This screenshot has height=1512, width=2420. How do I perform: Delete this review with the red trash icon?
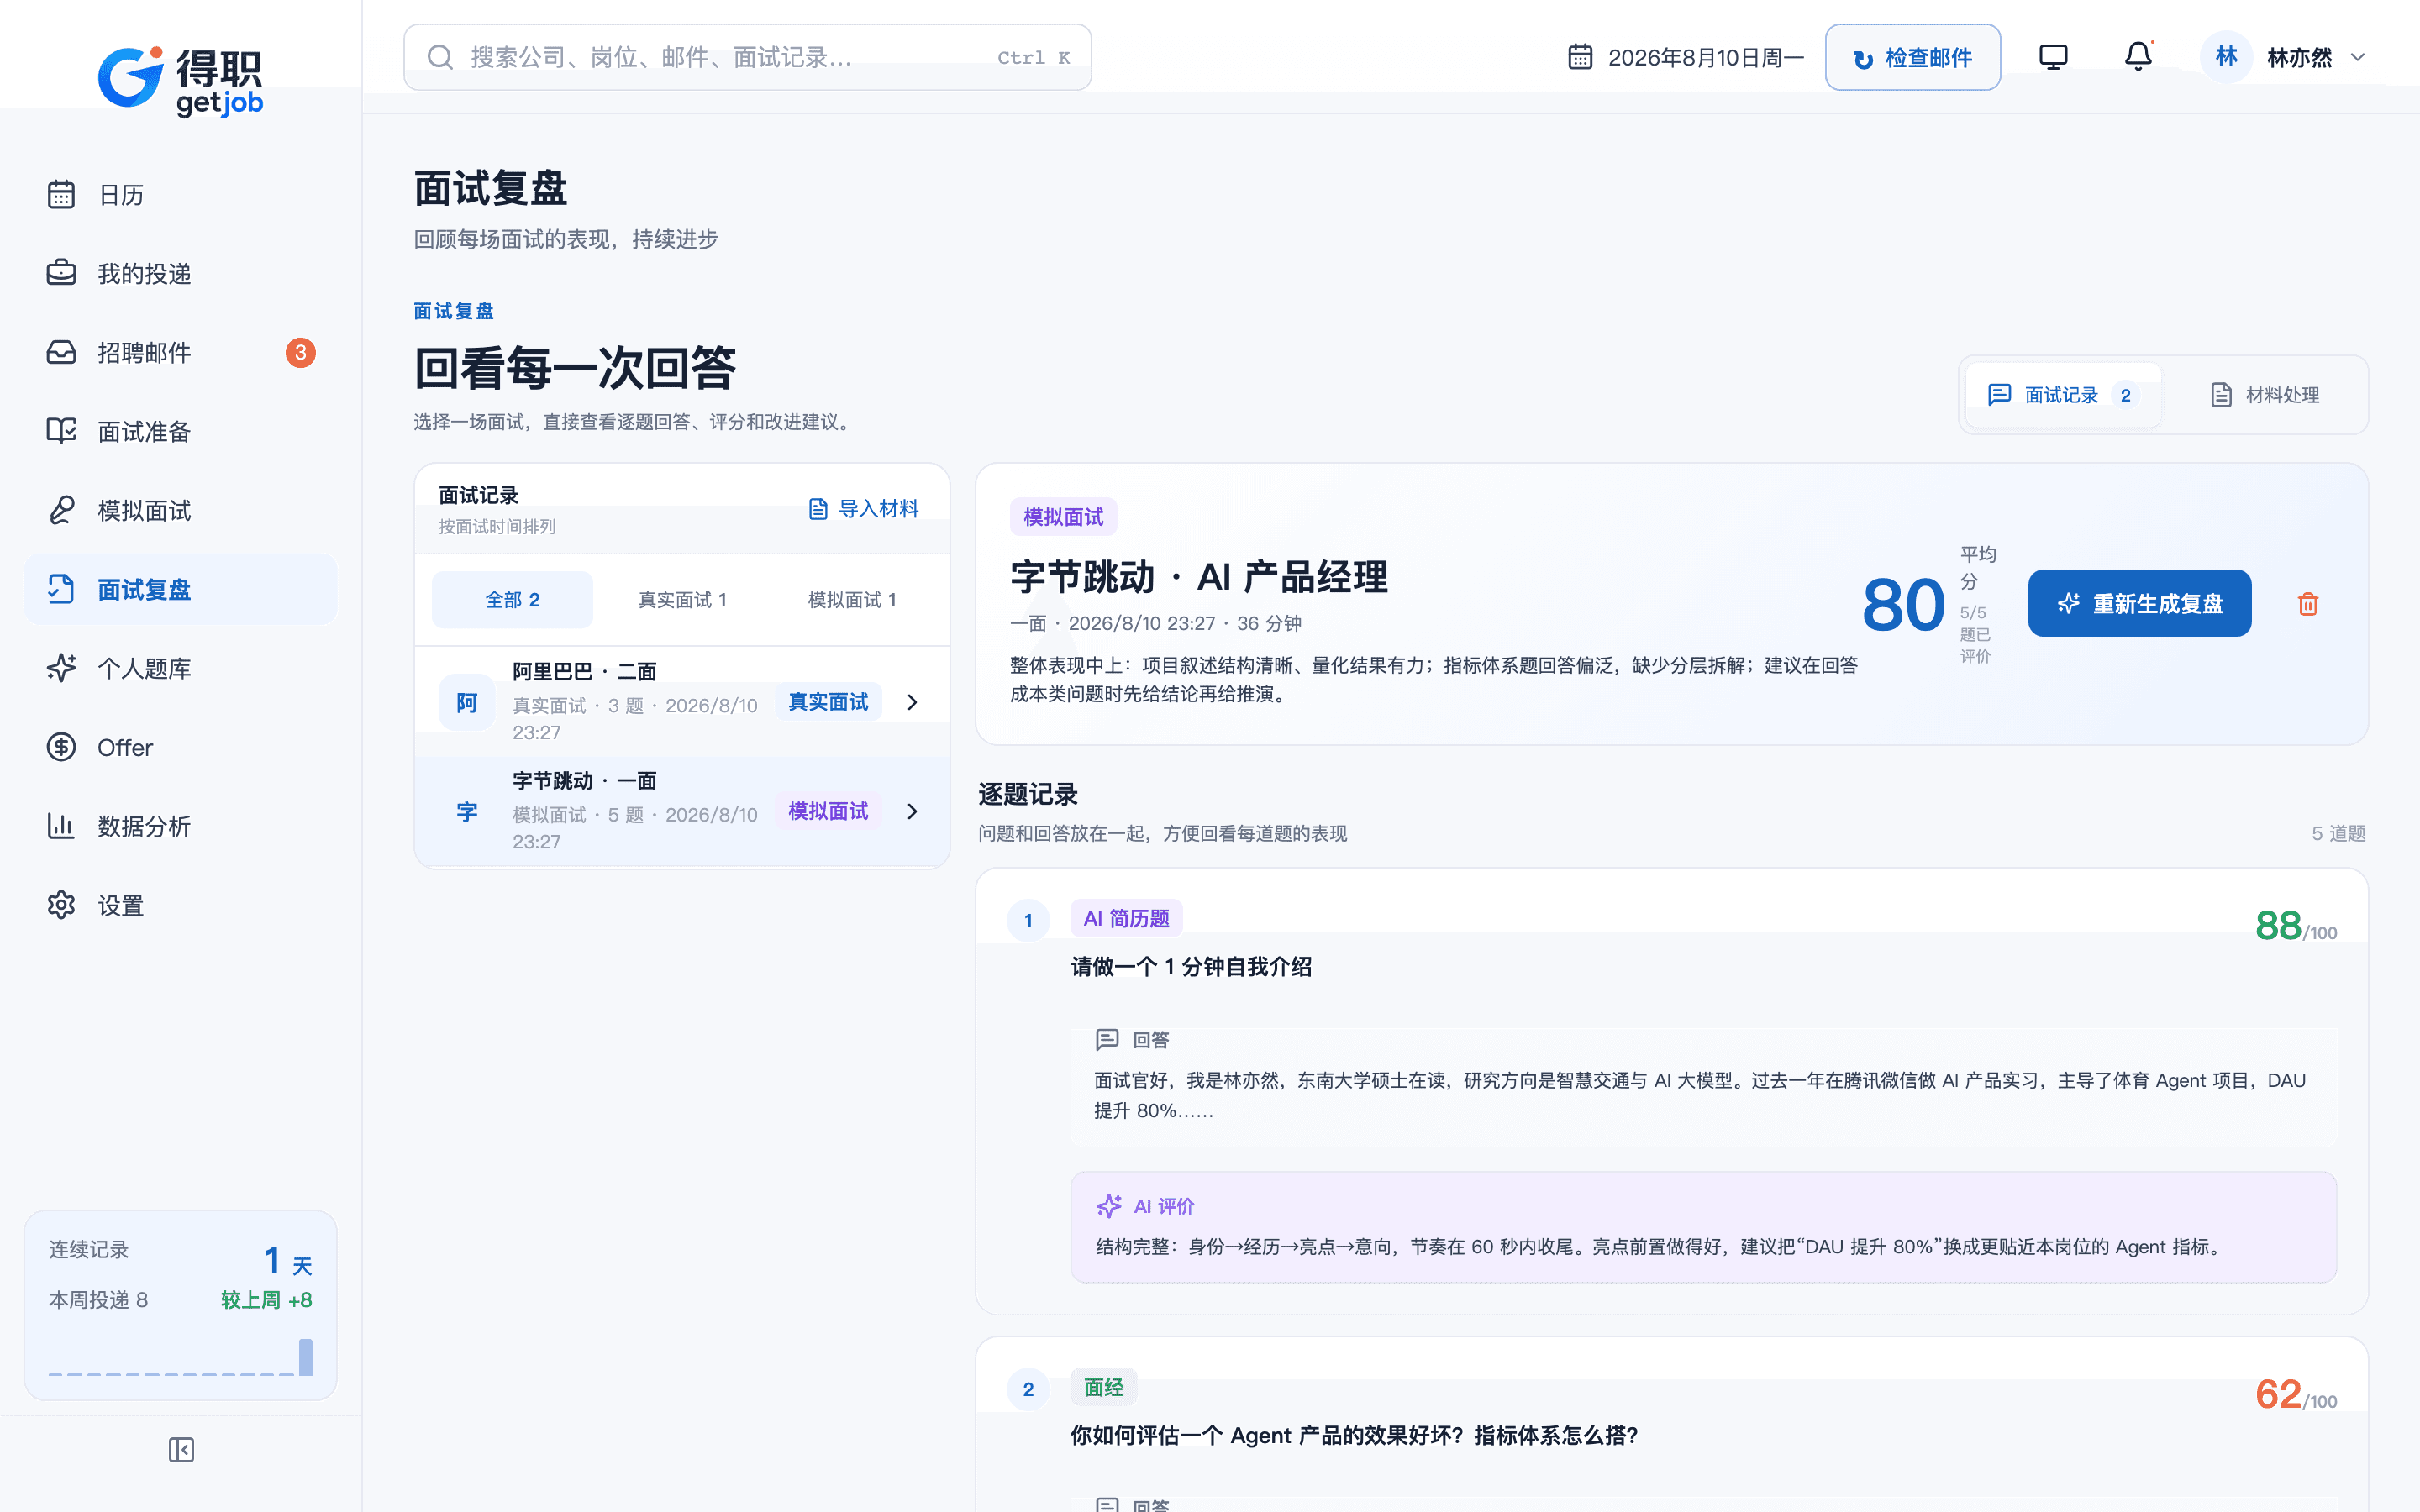pyautogui.click(x=2308, y=603)
